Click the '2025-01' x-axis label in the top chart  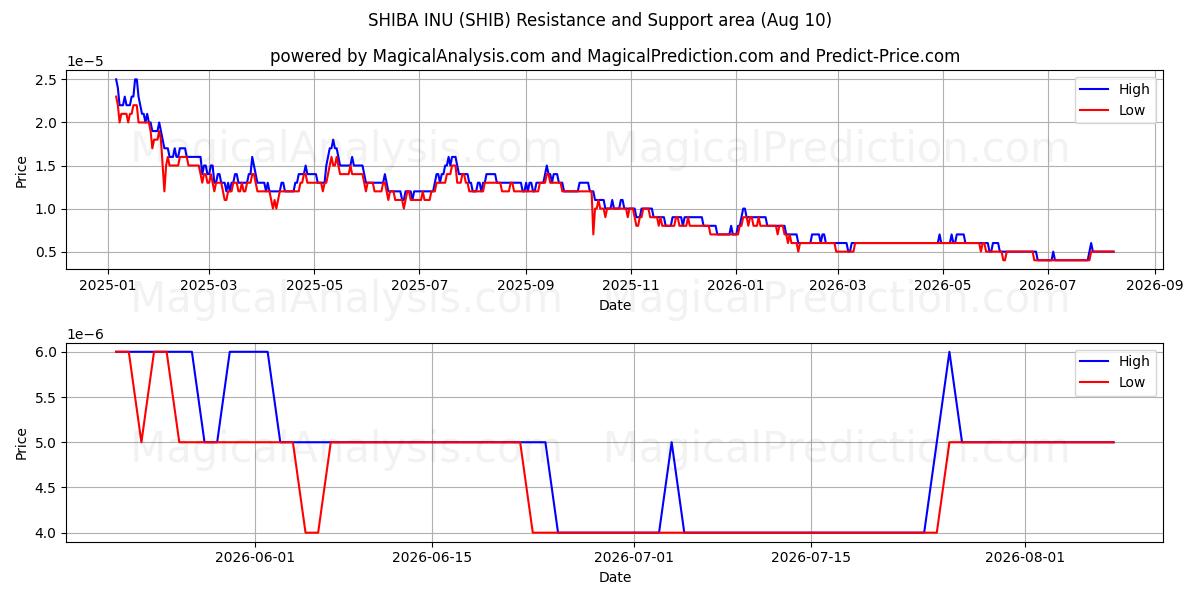[108, 286]
